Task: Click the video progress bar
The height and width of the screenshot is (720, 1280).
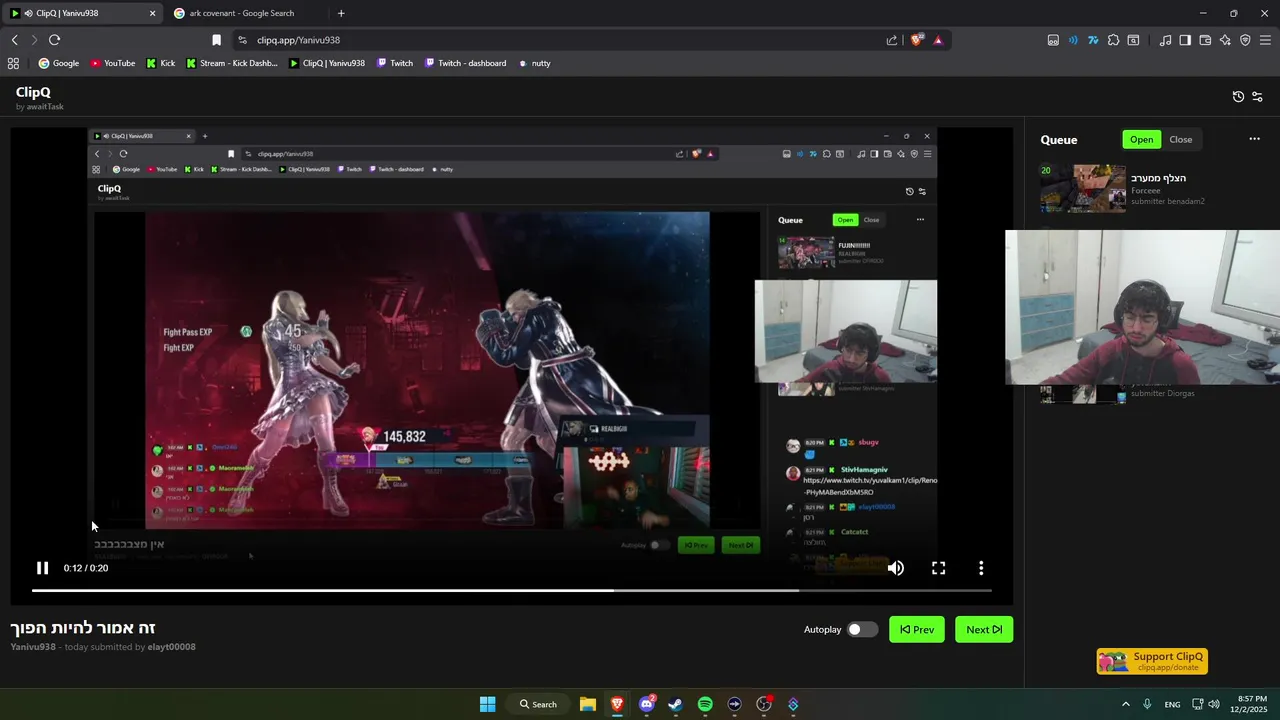Action: [x=511, y=590]
